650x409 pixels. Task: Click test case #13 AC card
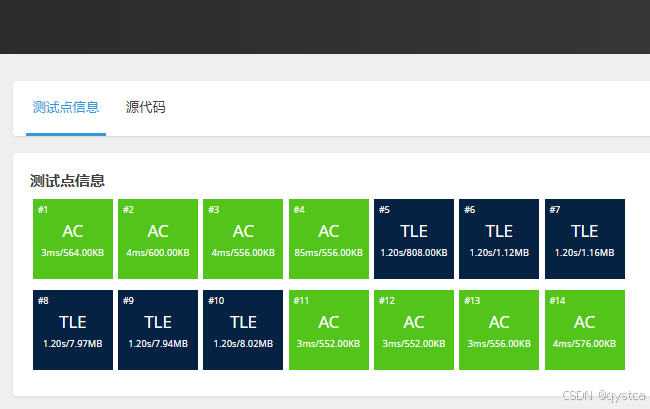click(499, 330)
